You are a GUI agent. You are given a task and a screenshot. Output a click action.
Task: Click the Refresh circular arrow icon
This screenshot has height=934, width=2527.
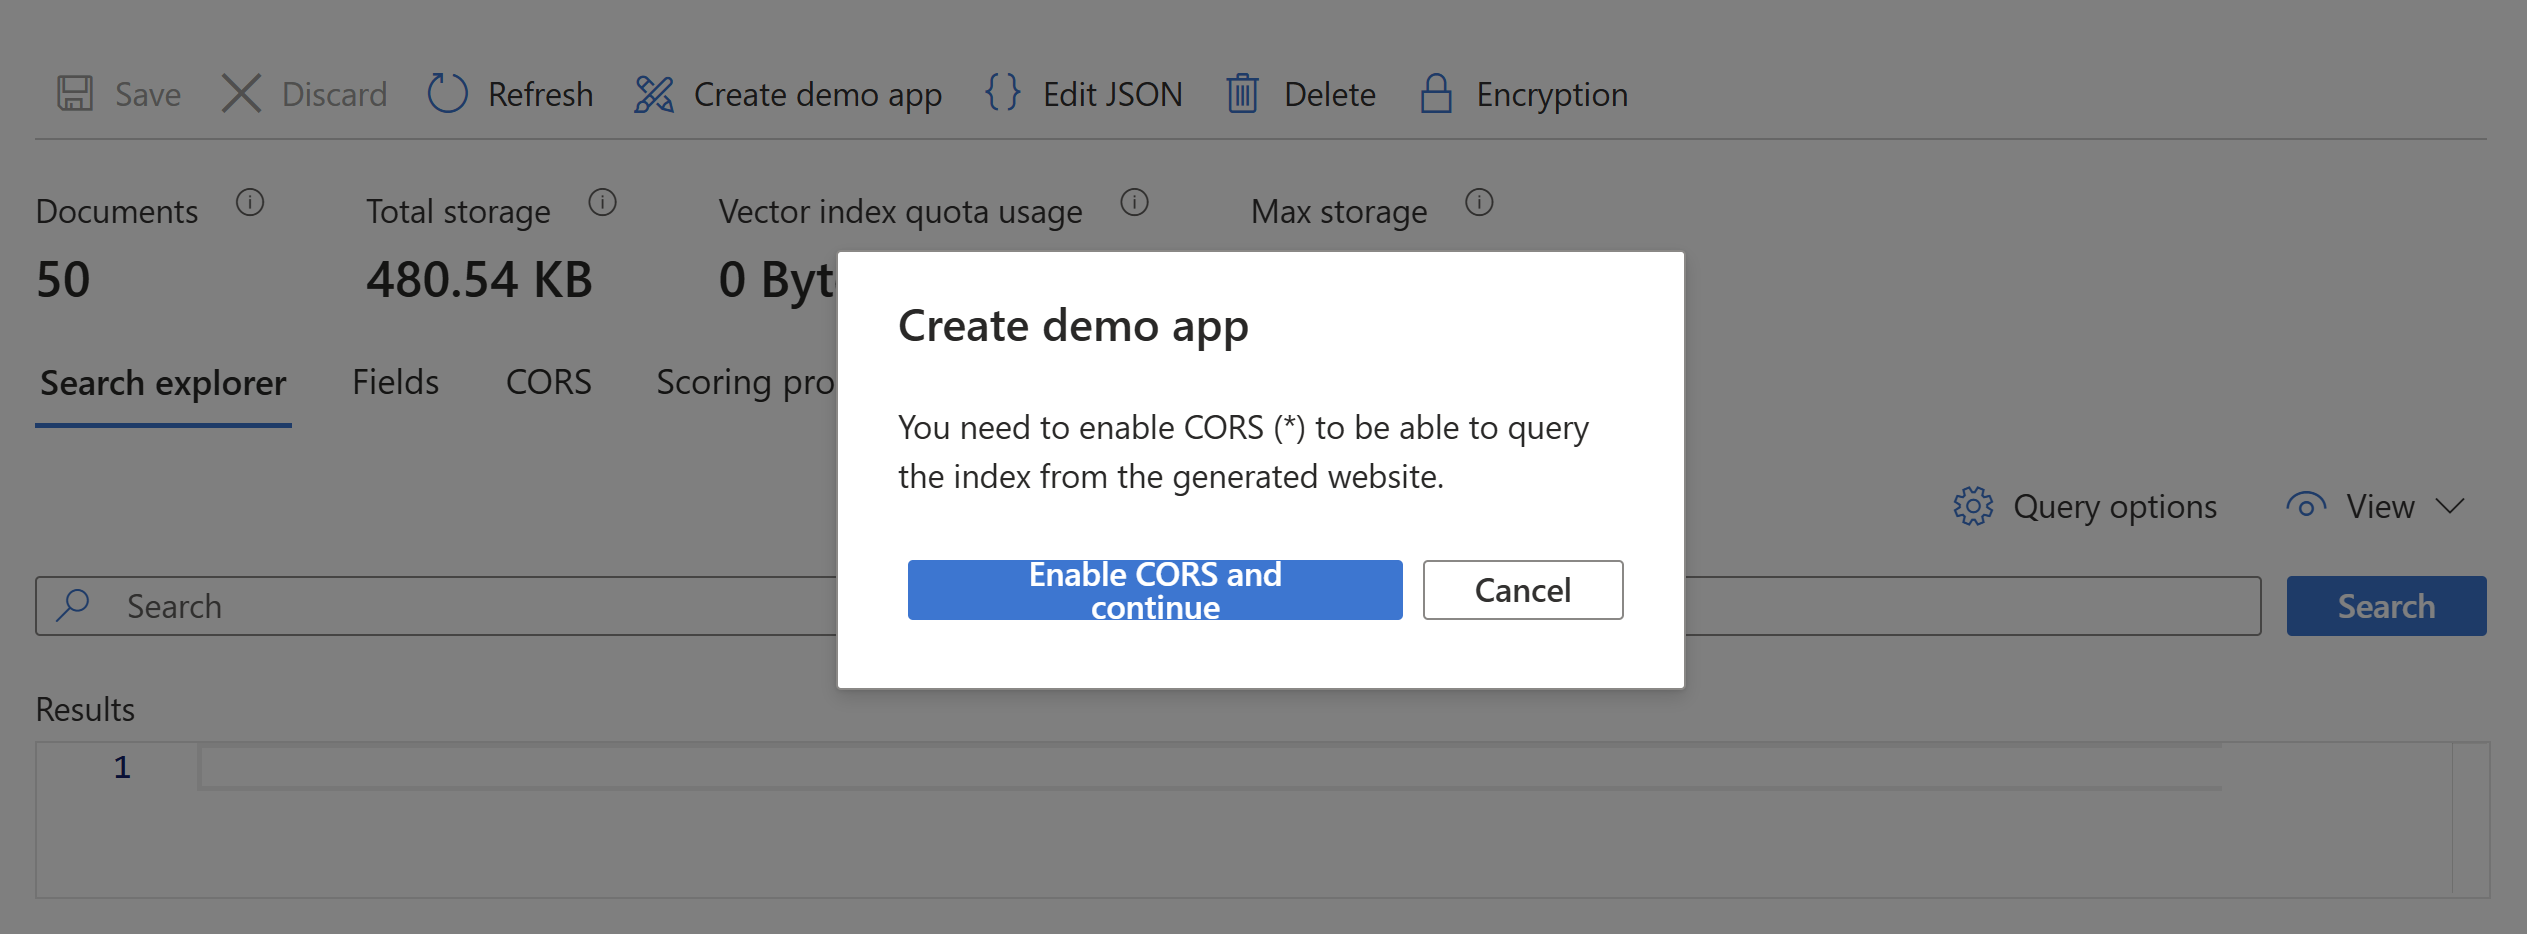(447, 94)
